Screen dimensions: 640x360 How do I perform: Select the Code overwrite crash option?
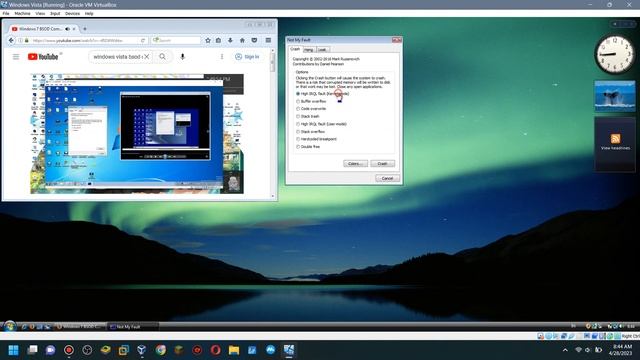[298, 109]
